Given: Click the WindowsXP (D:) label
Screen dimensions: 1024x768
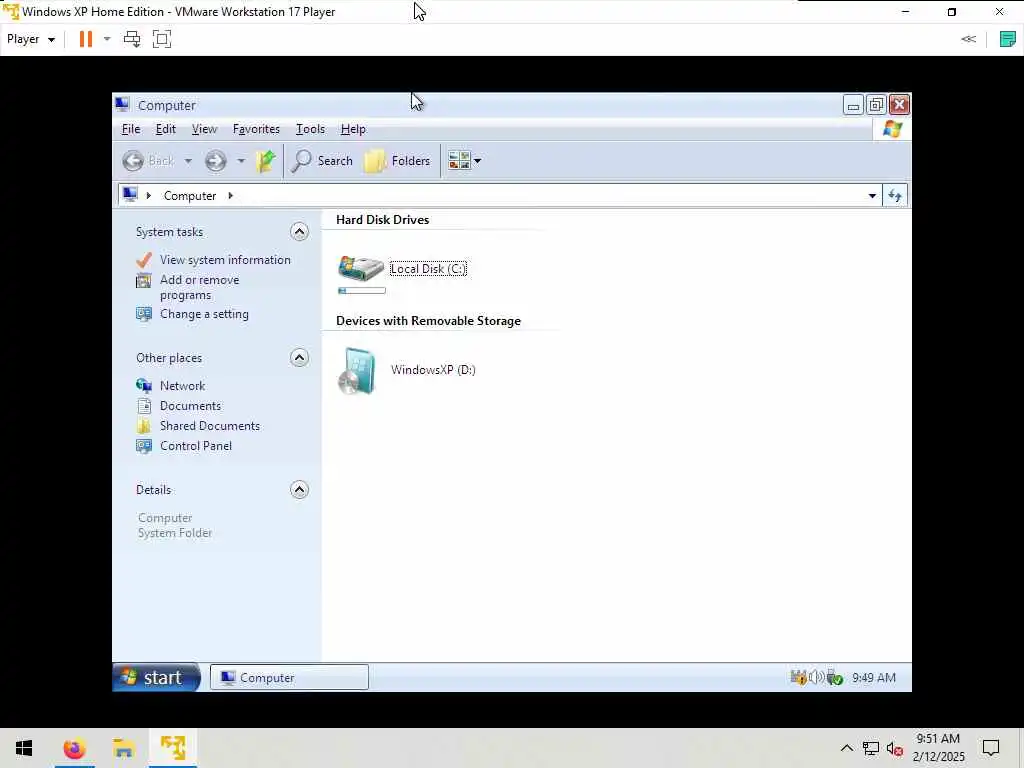Looking at the screenshot, I should pyautogui.click(x=433, y=370).
